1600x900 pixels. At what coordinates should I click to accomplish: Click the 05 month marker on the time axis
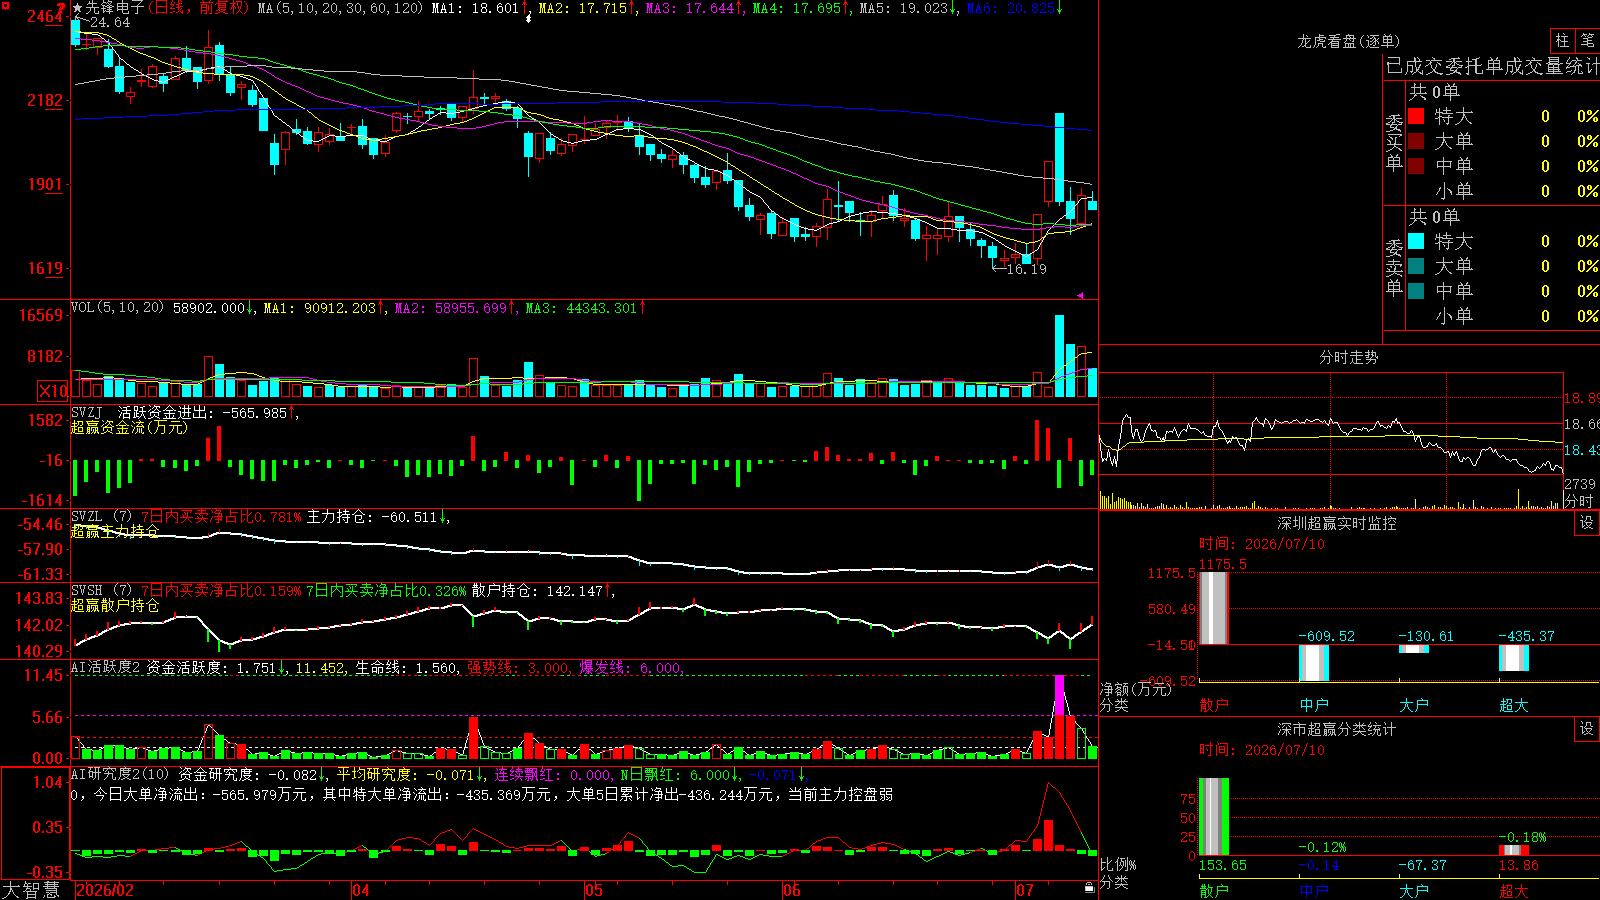[x=594, y=890]
